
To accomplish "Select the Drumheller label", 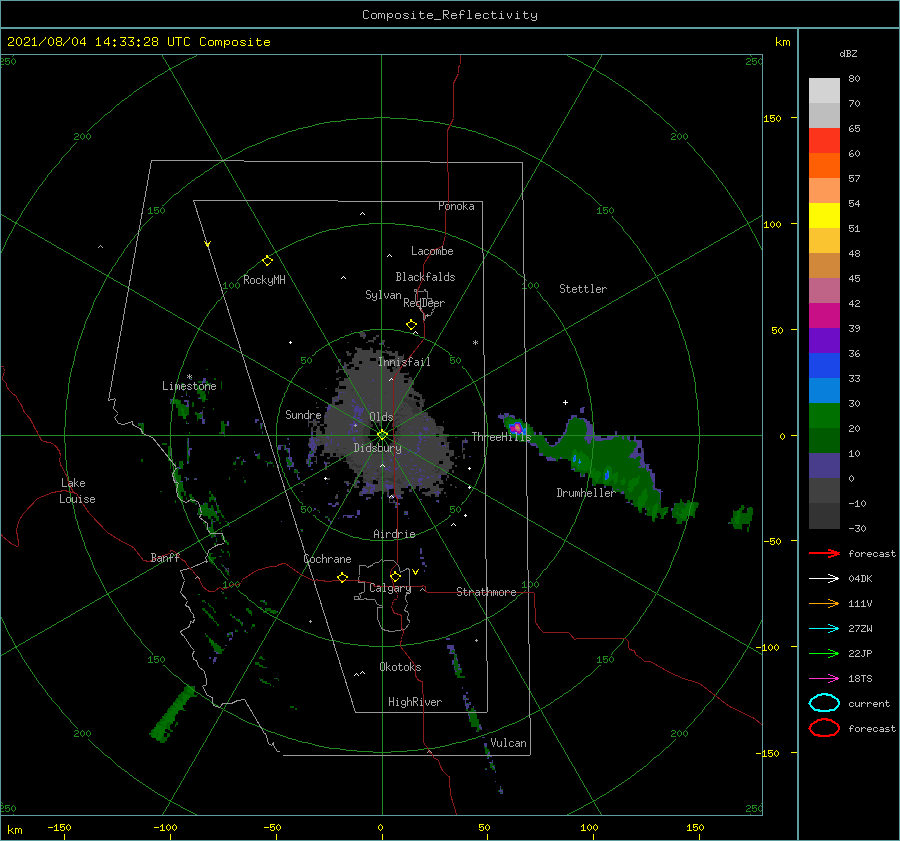I will (x=585, y=493).
